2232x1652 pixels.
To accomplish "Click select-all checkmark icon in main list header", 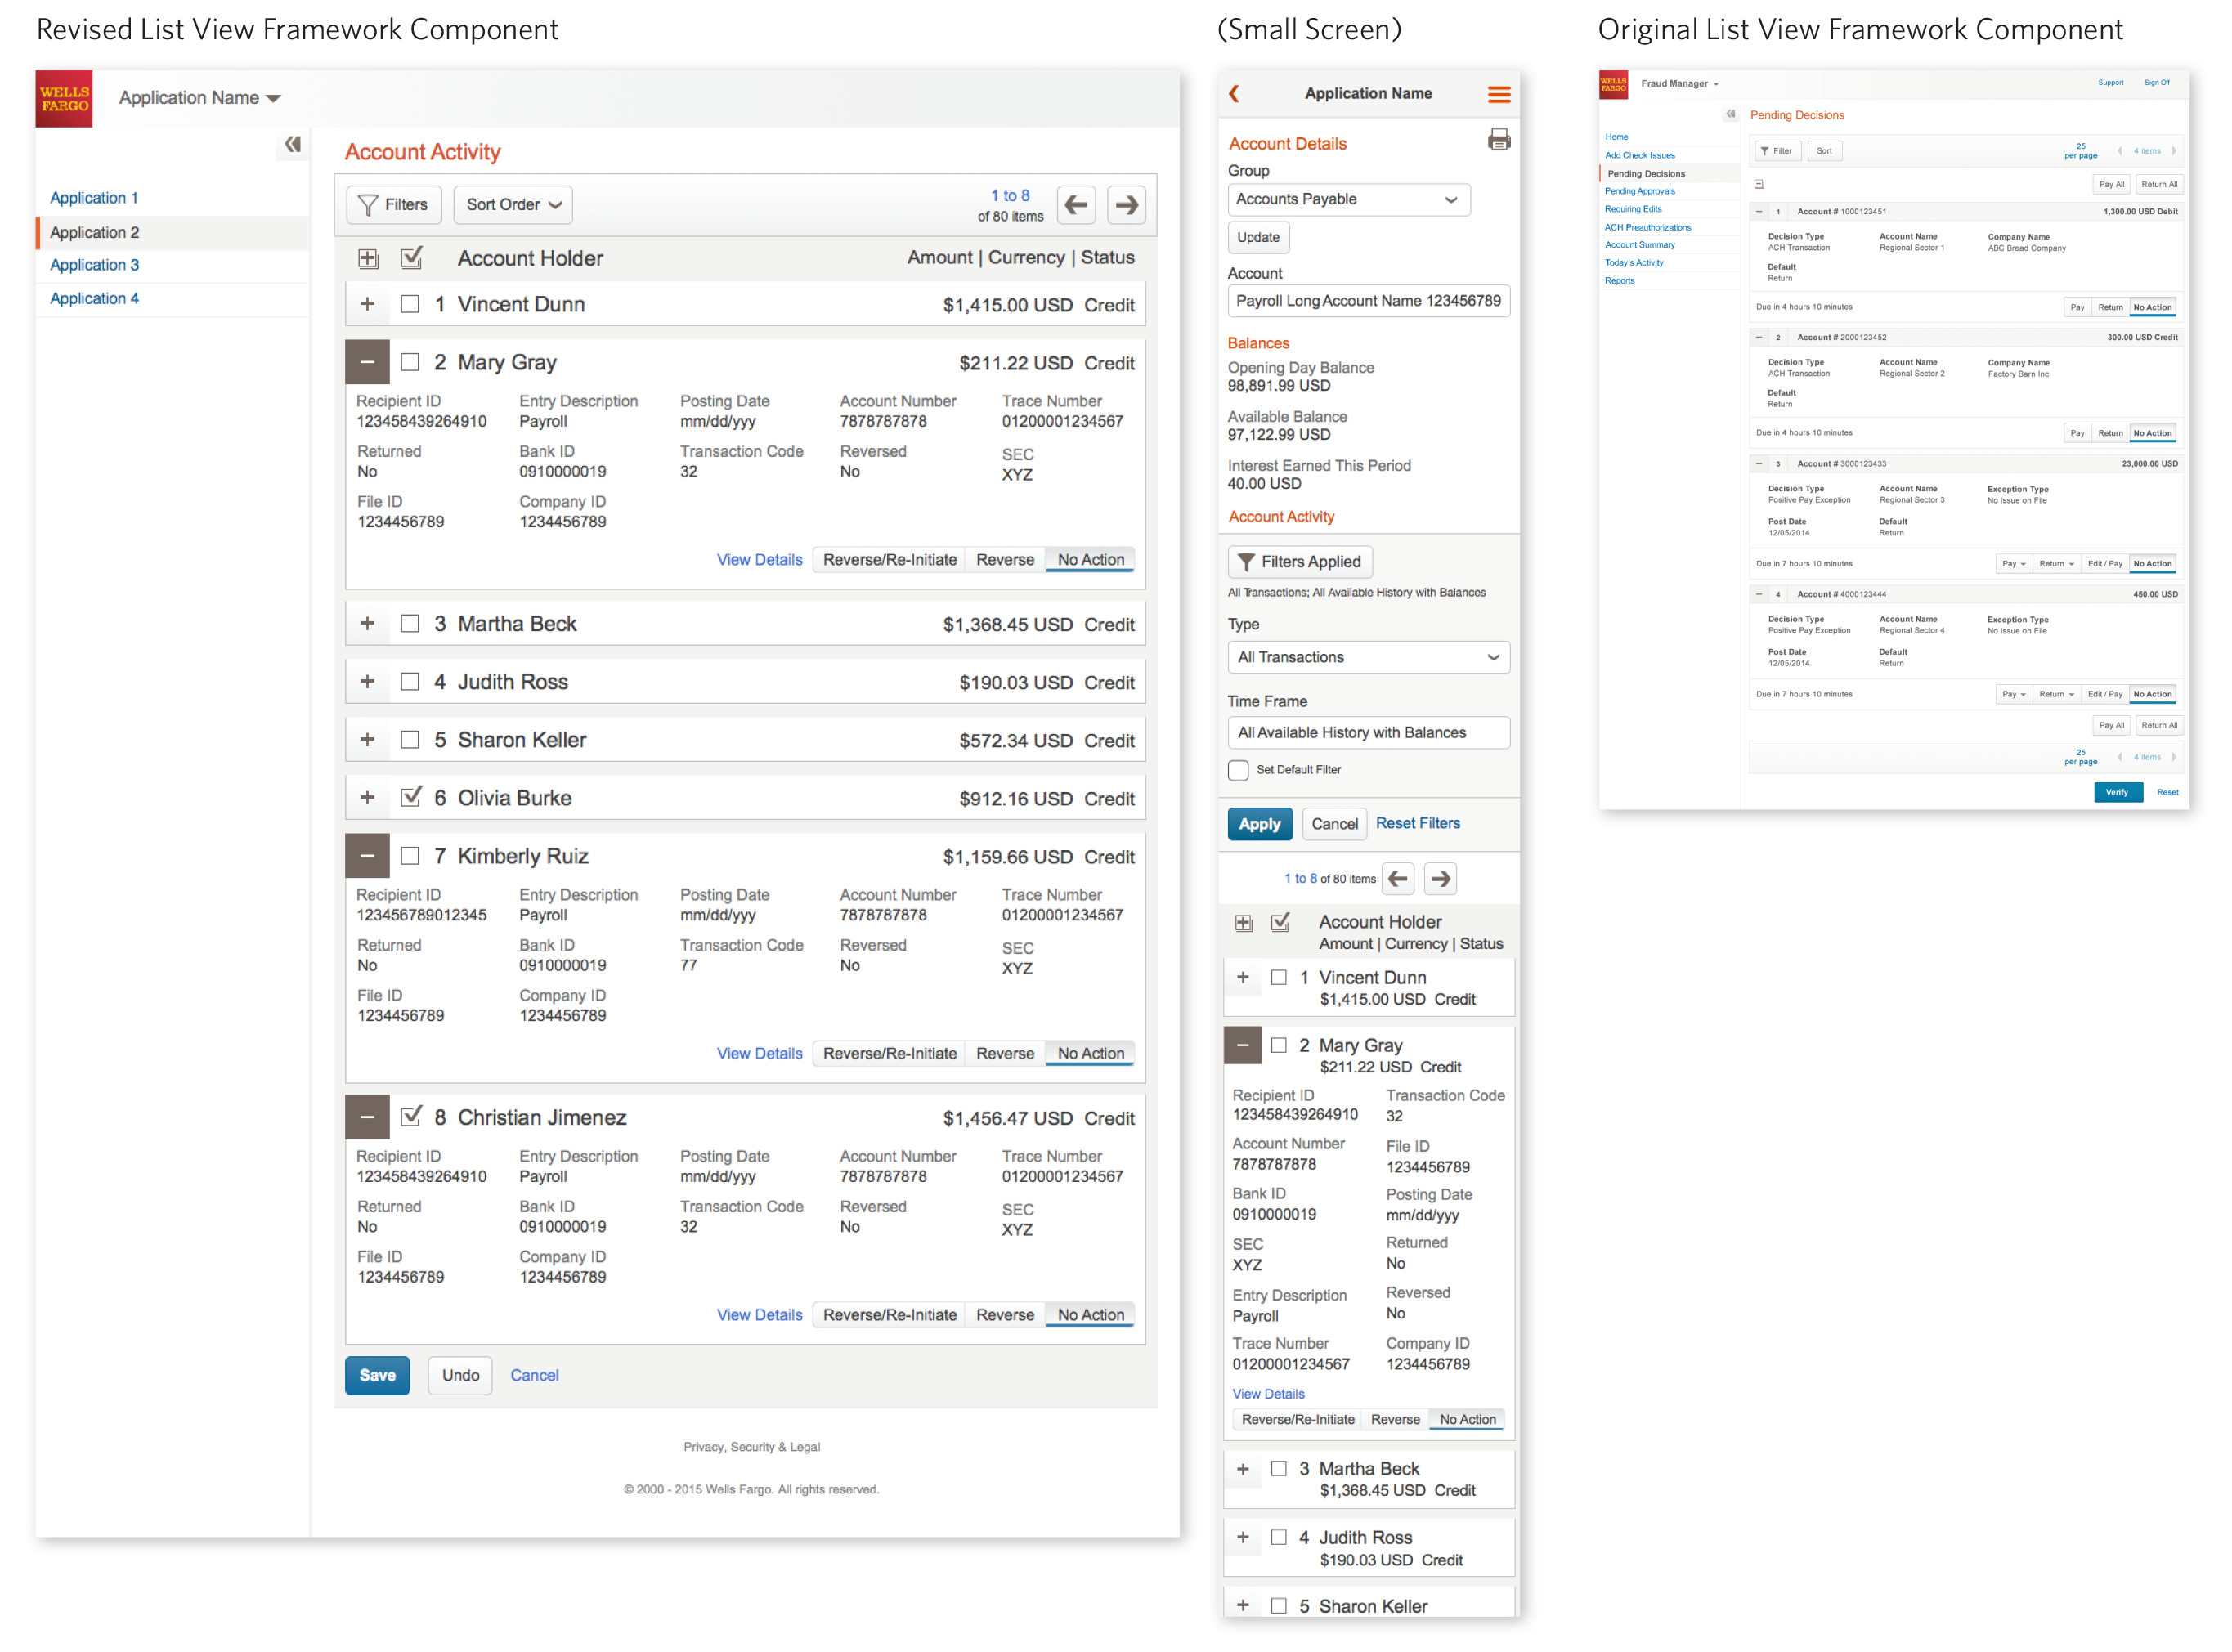I will click(x=411, y=258).
